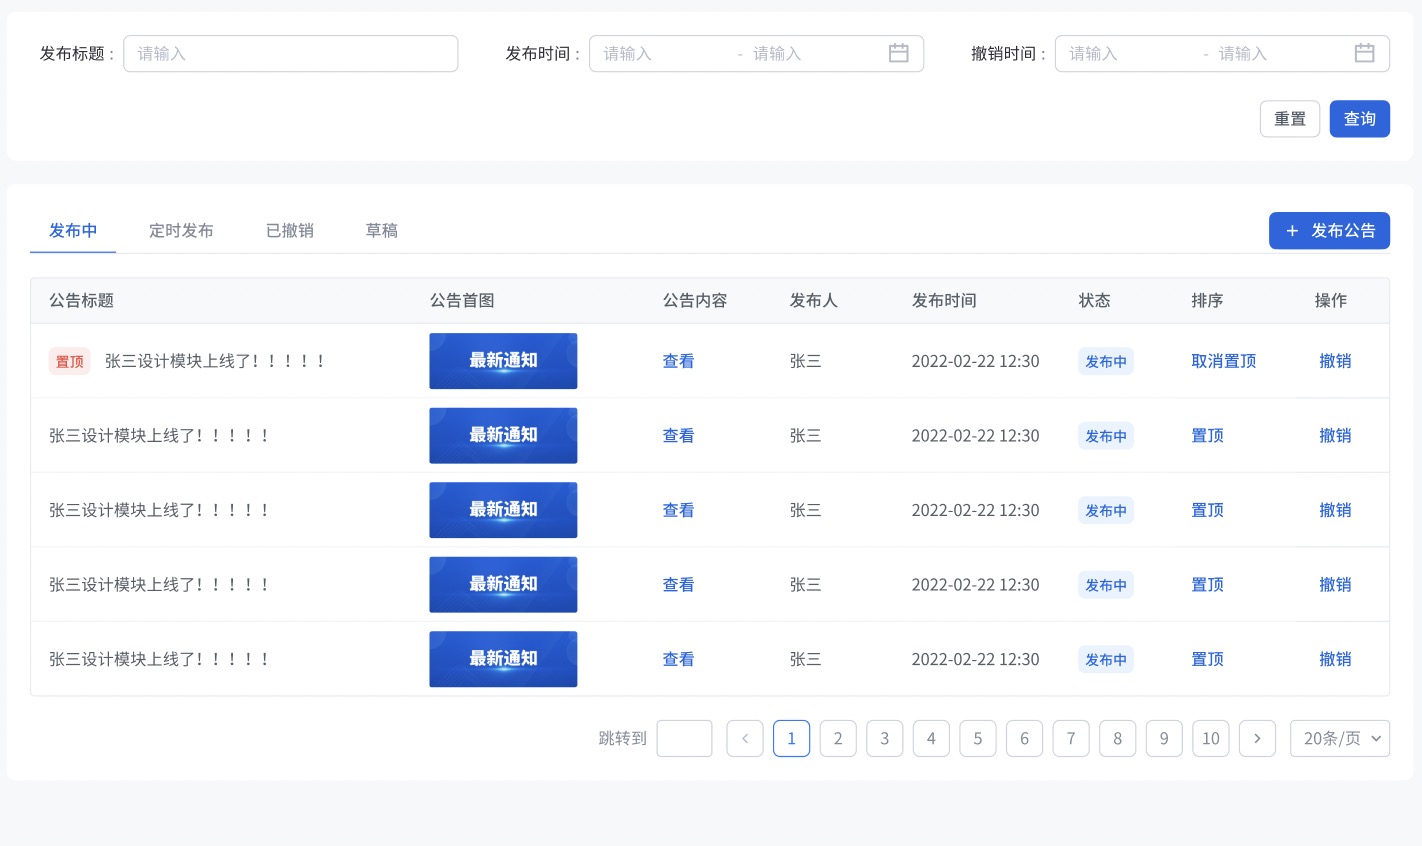Screen dimensions: 1422x846
Task: Click the 发布人 column header
Action: coord(814,301)
